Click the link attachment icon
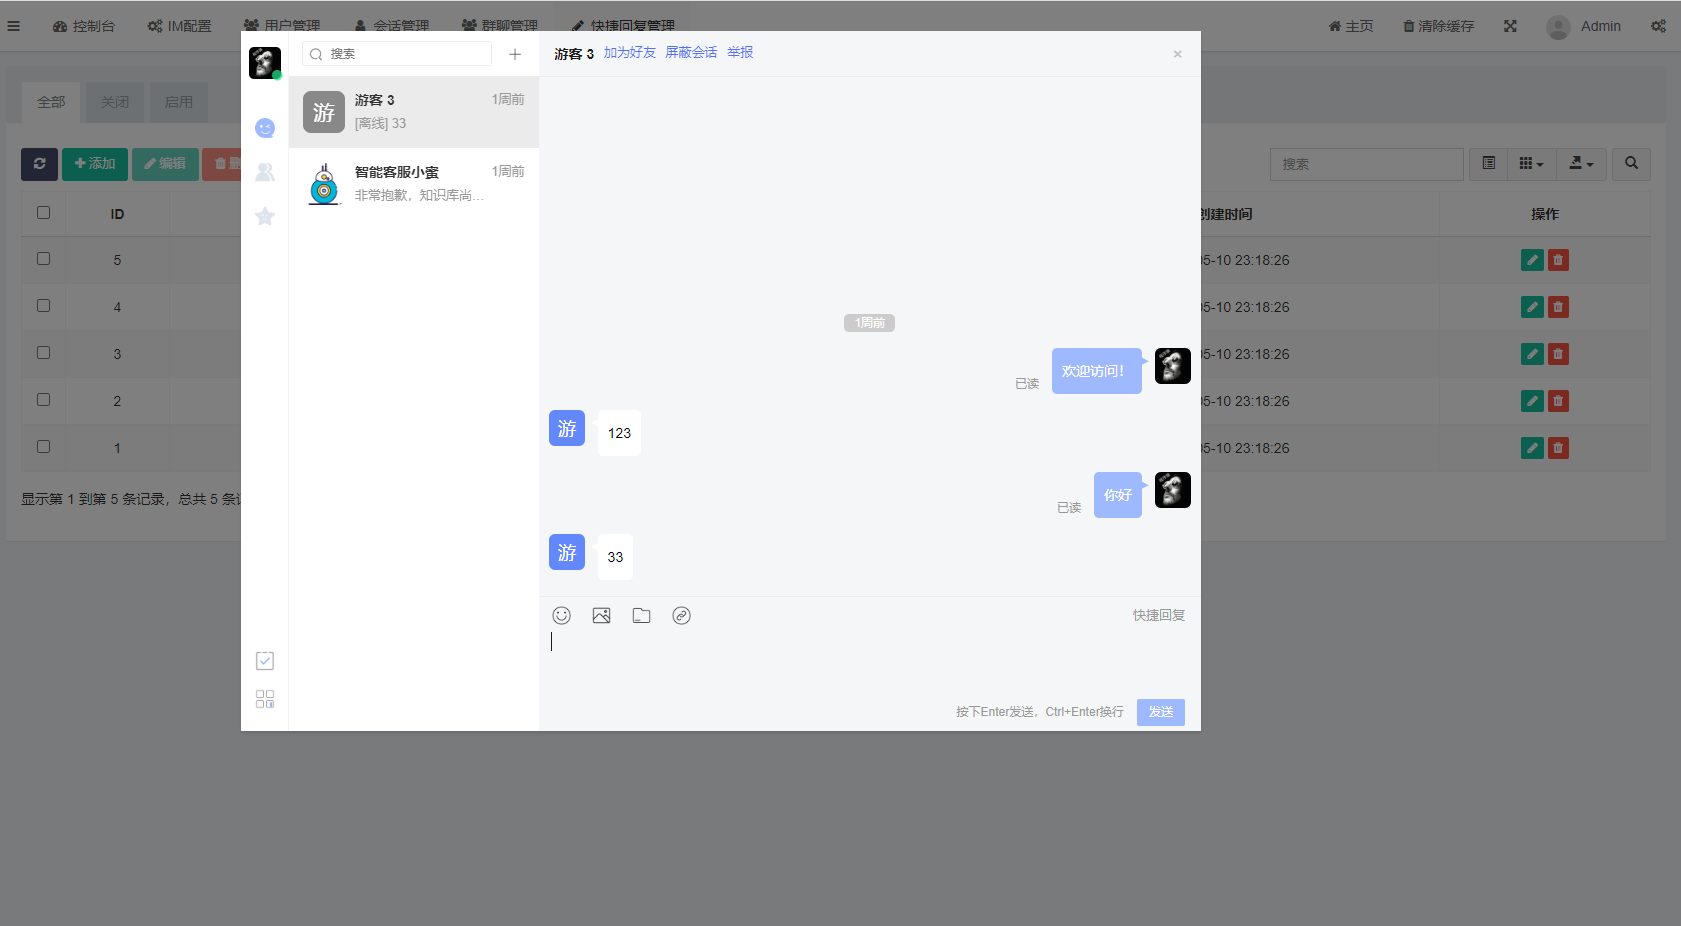 pyautogui.click(x=681, y=616)
